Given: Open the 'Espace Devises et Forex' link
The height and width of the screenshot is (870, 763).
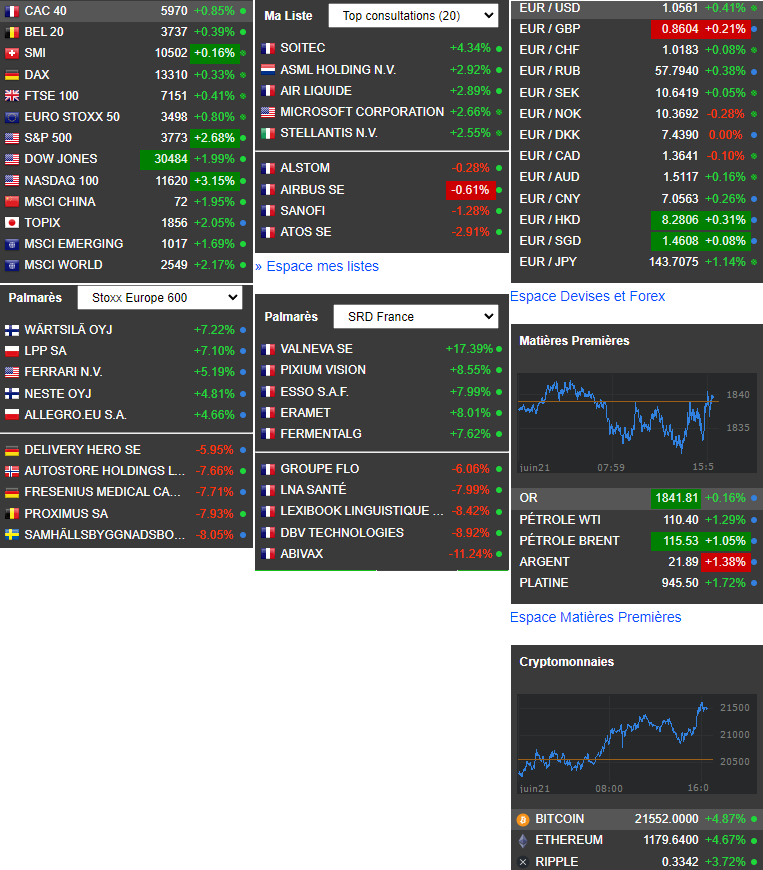Looking at the screenshot, I should click(587, 296).
